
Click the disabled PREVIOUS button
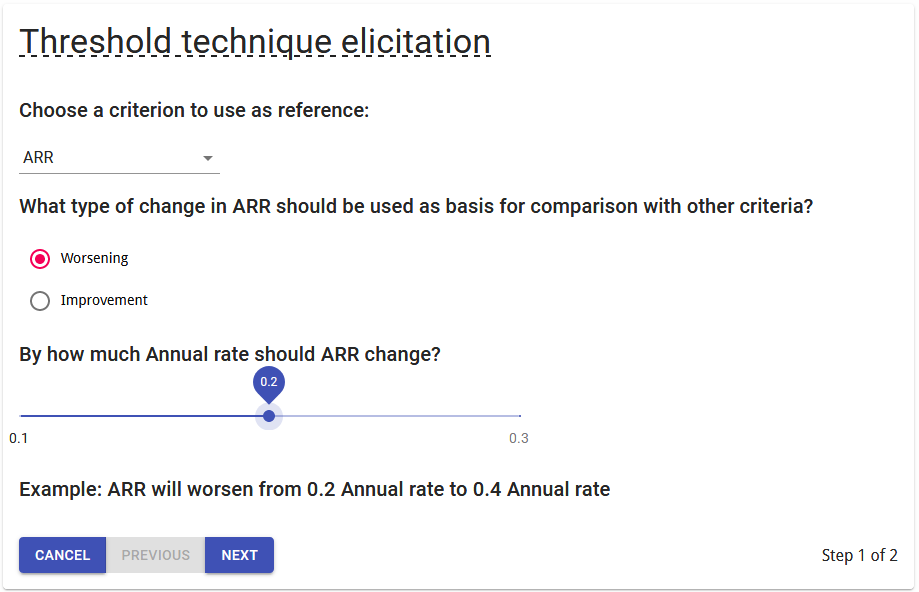click(x=155, y=555)
